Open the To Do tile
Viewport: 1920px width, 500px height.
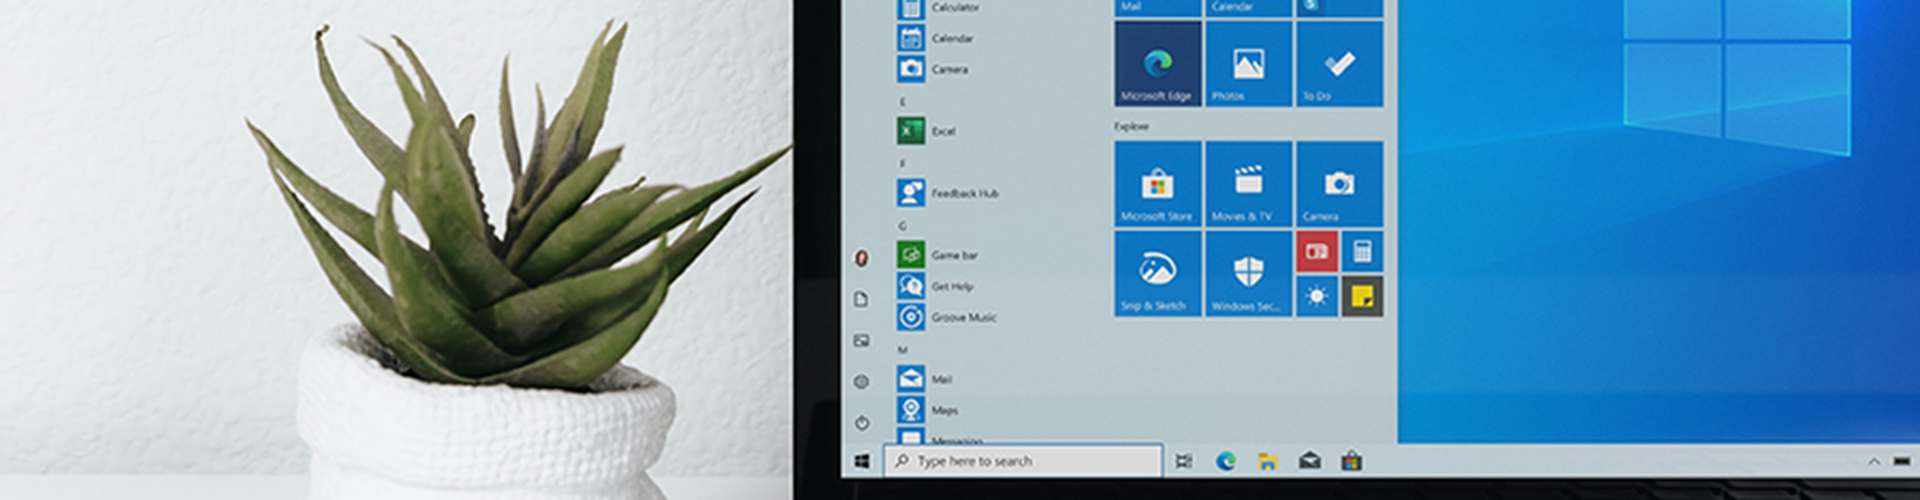coord(1339,64)
